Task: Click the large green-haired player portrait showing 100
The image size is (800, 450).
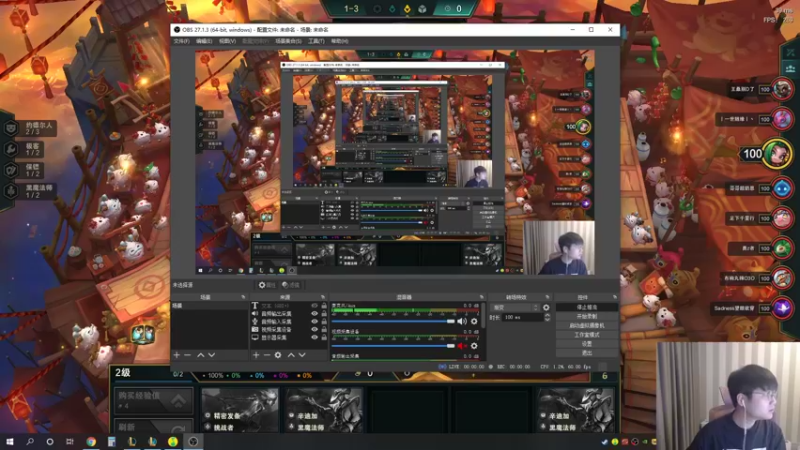Action: pyautogui.click(x=777, y=154)
